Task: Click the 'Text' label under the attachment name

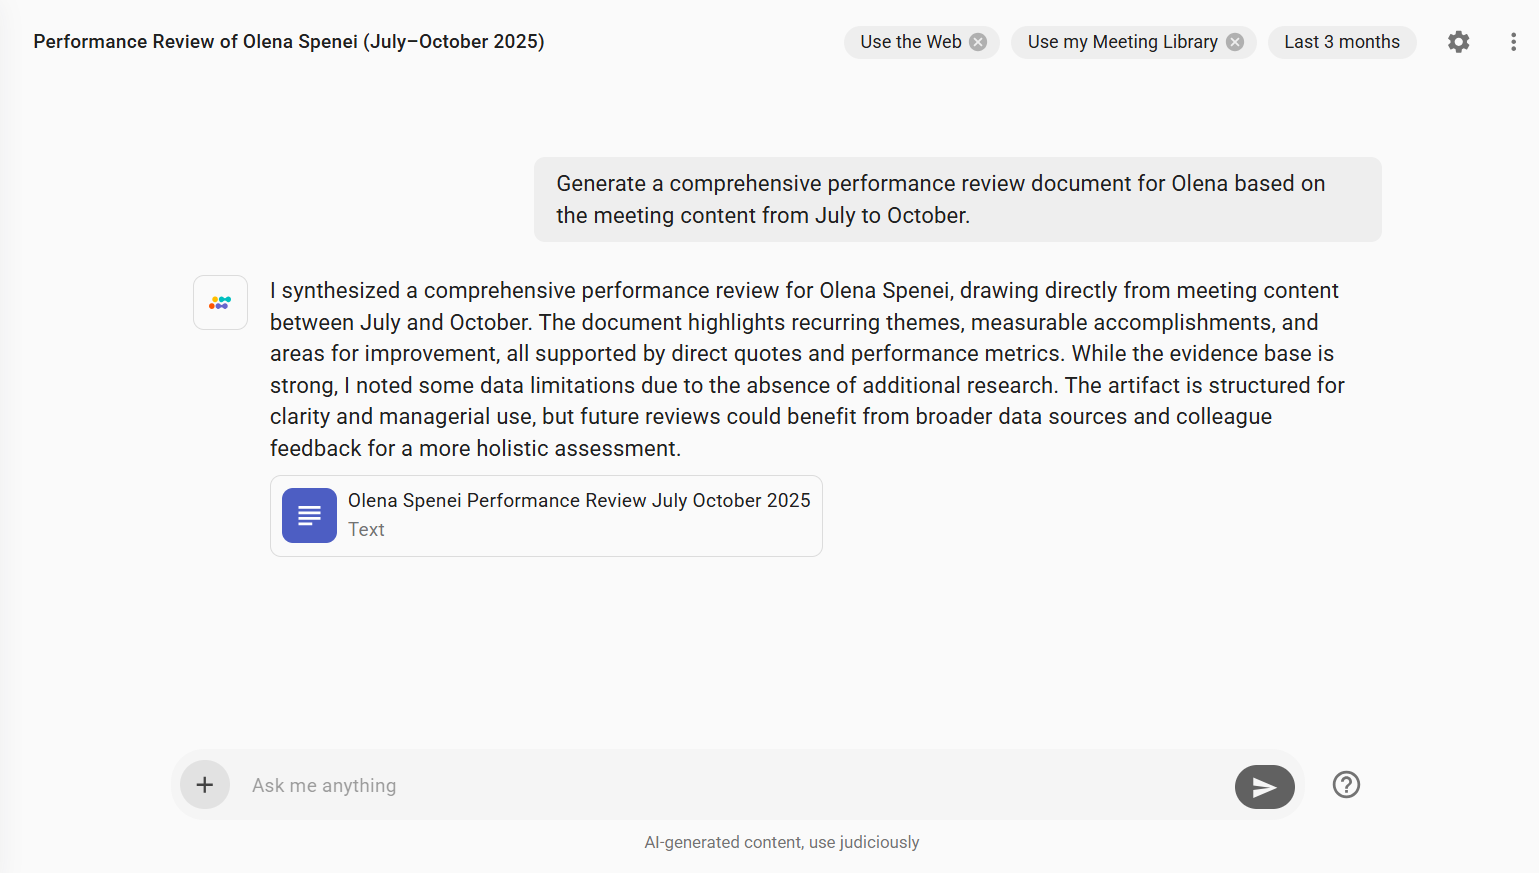Action: [x=366, y=530]
